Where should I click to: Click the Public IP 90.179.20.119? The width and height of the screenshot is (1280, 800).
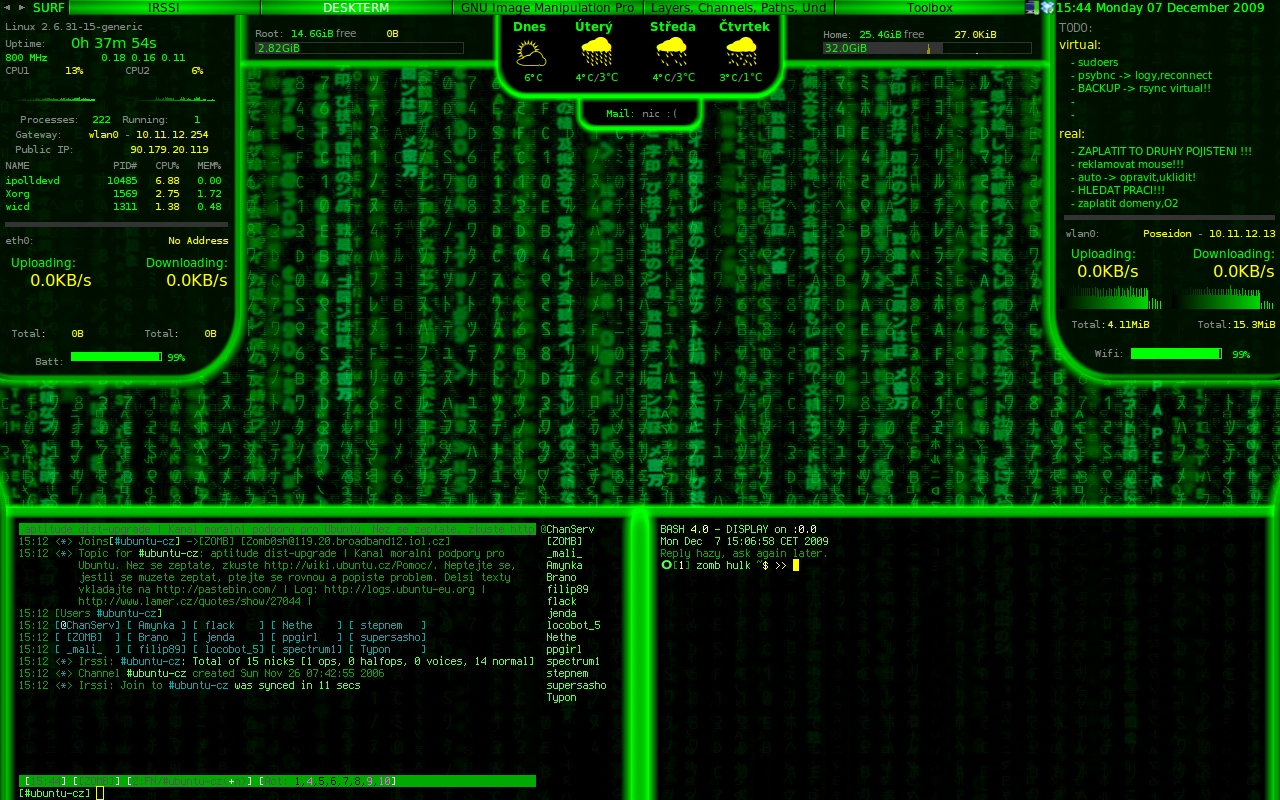click(169, 150)
